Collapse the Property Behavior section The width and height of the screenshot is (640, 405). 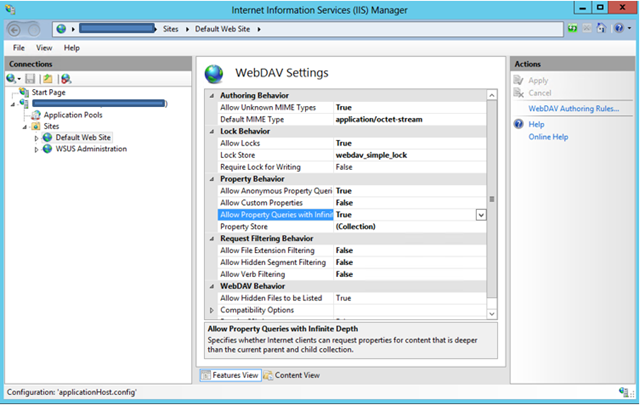(211, 179)
